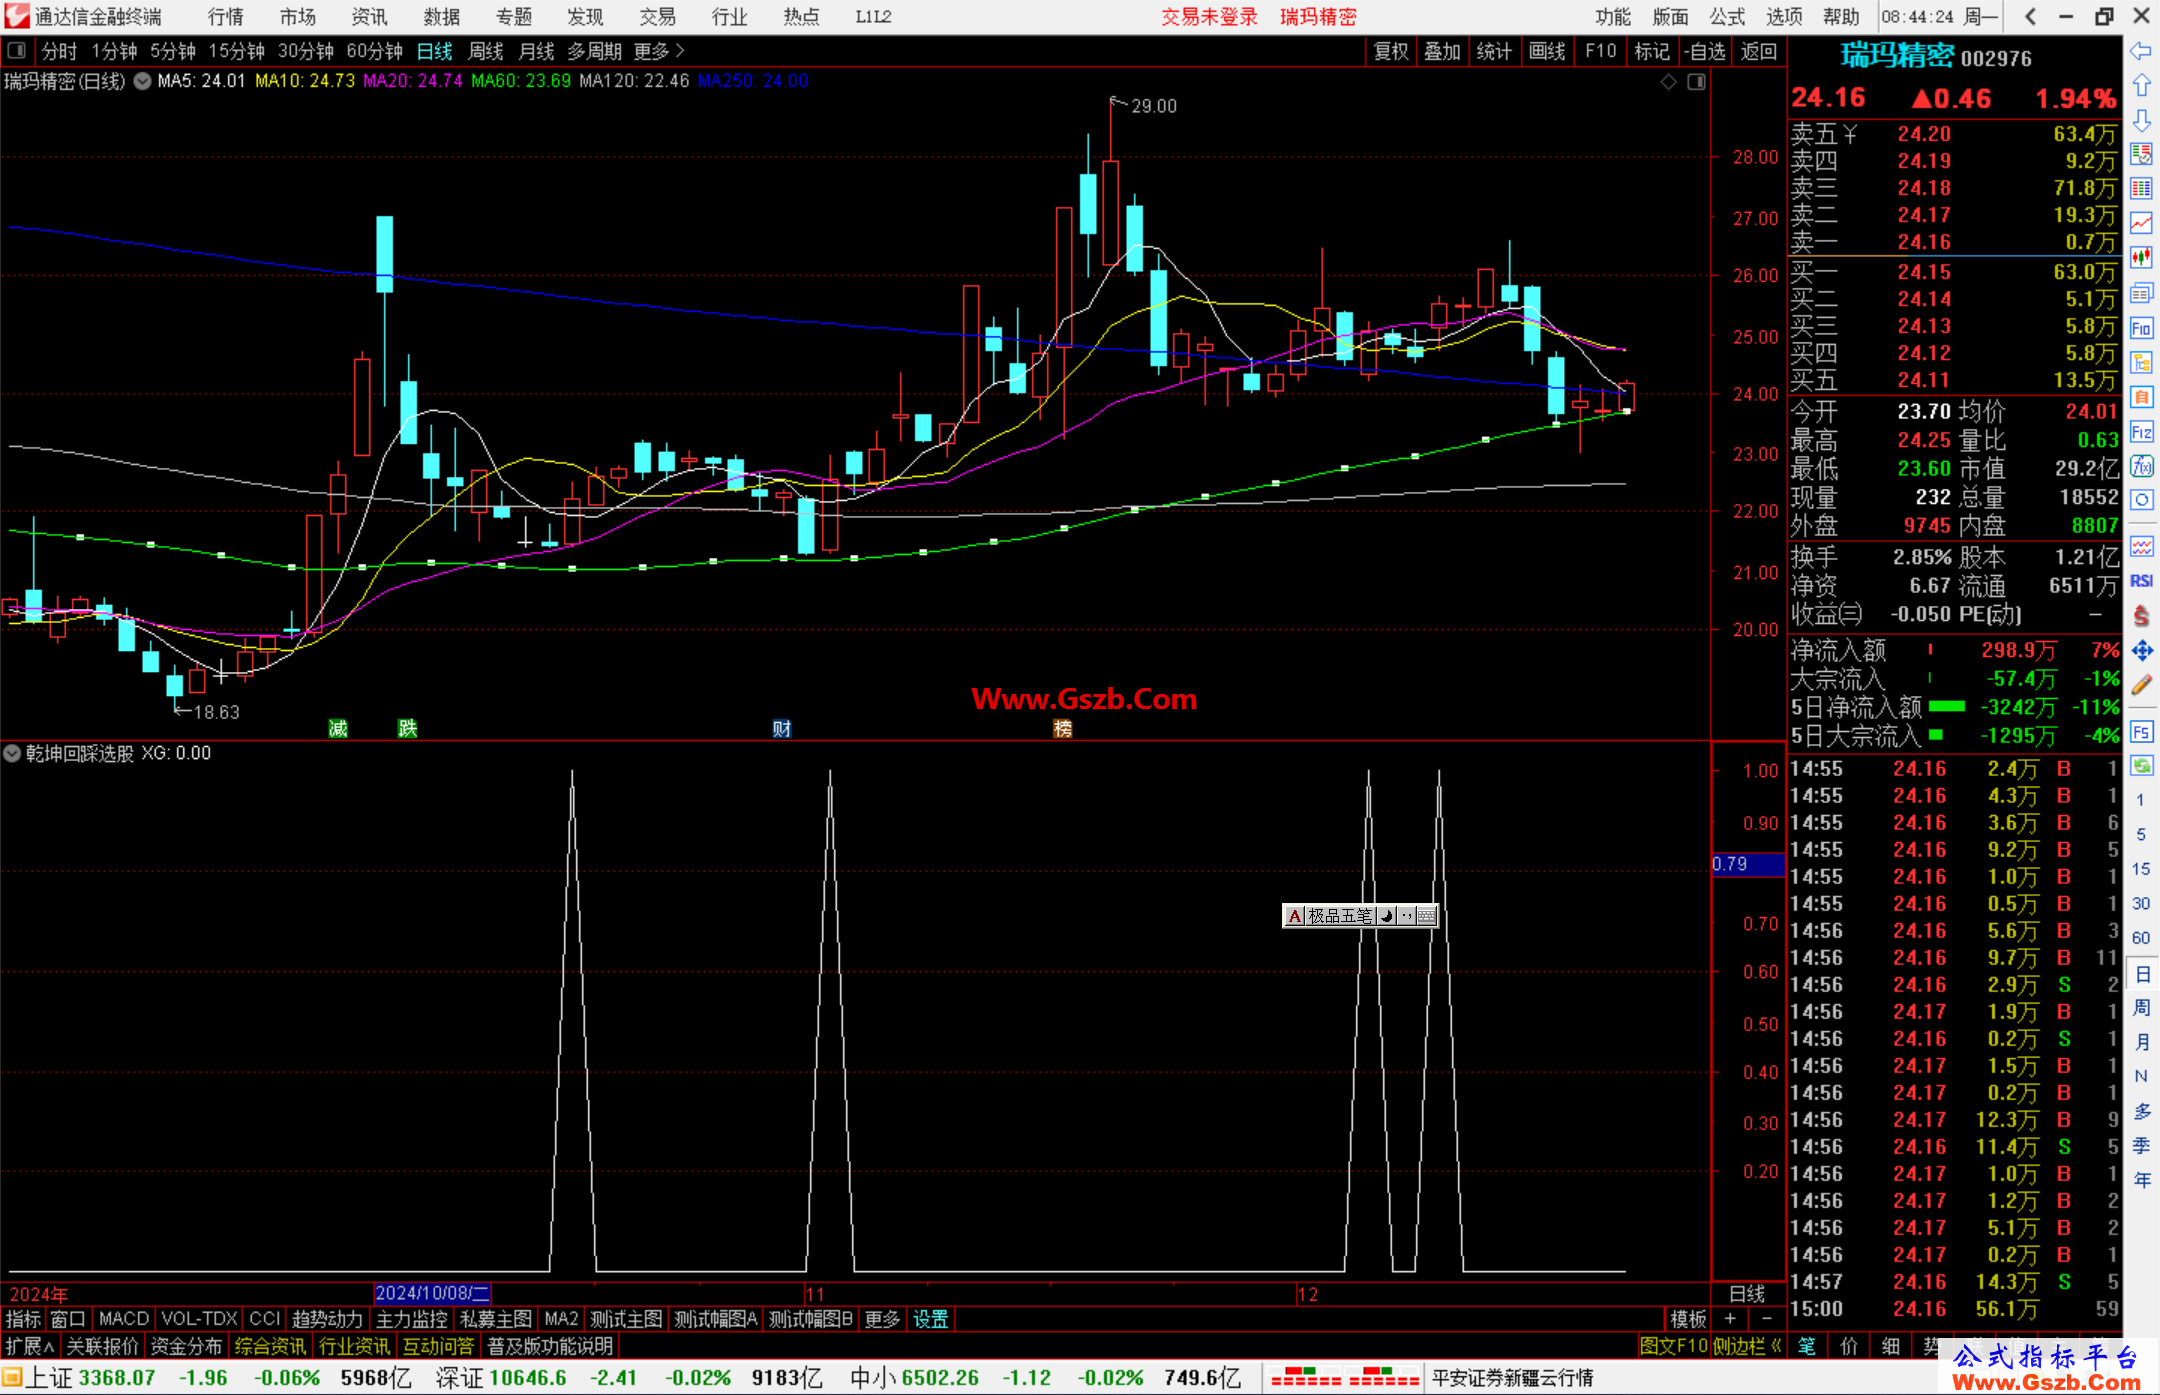The image size is (2160, 1395).
Task: Click the 0.79 value marker on indicator axis
Action: 1747,864
